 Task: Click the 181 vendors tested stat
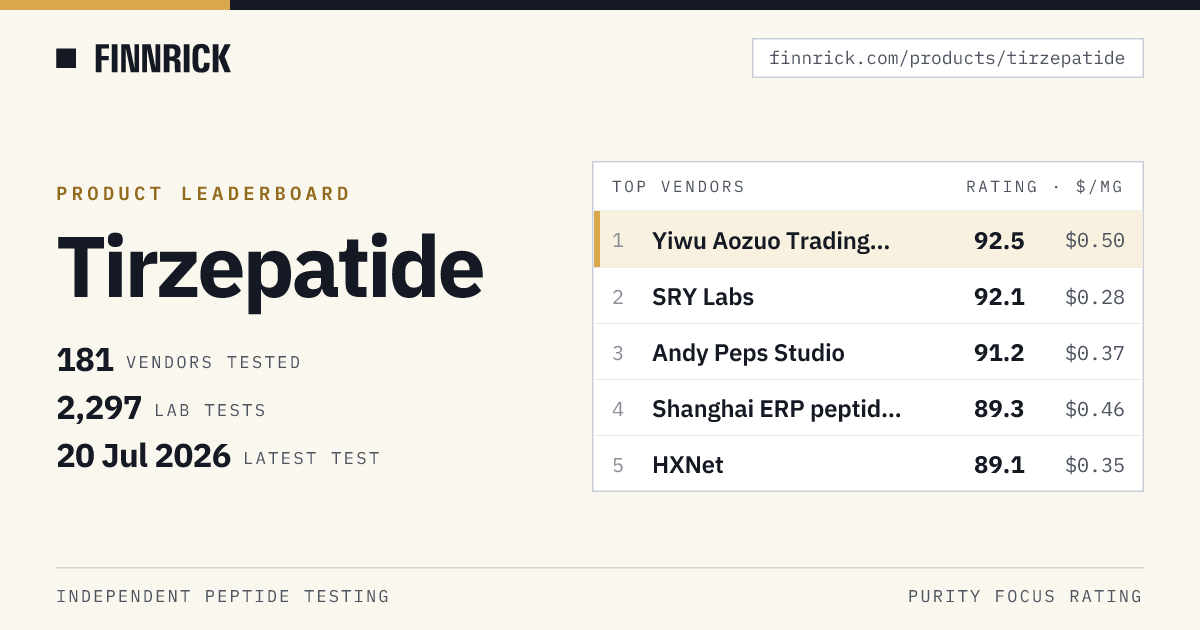179,361
